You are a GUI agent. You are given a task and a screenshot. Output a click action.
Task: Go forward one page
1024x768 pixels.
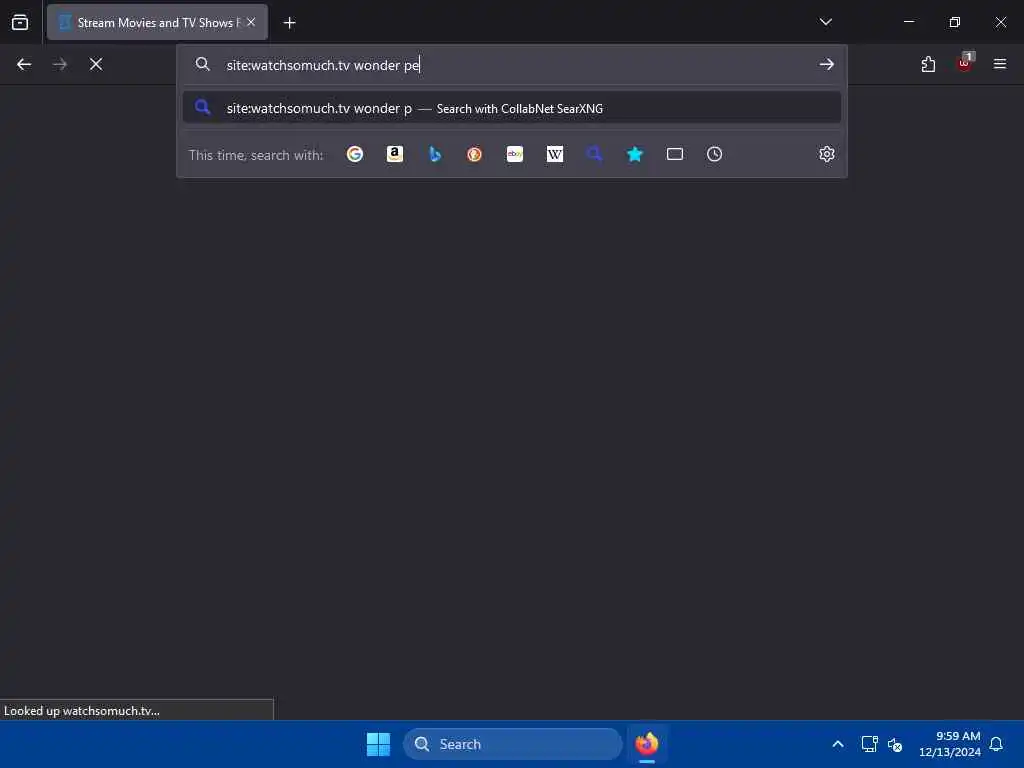point(60,64)
